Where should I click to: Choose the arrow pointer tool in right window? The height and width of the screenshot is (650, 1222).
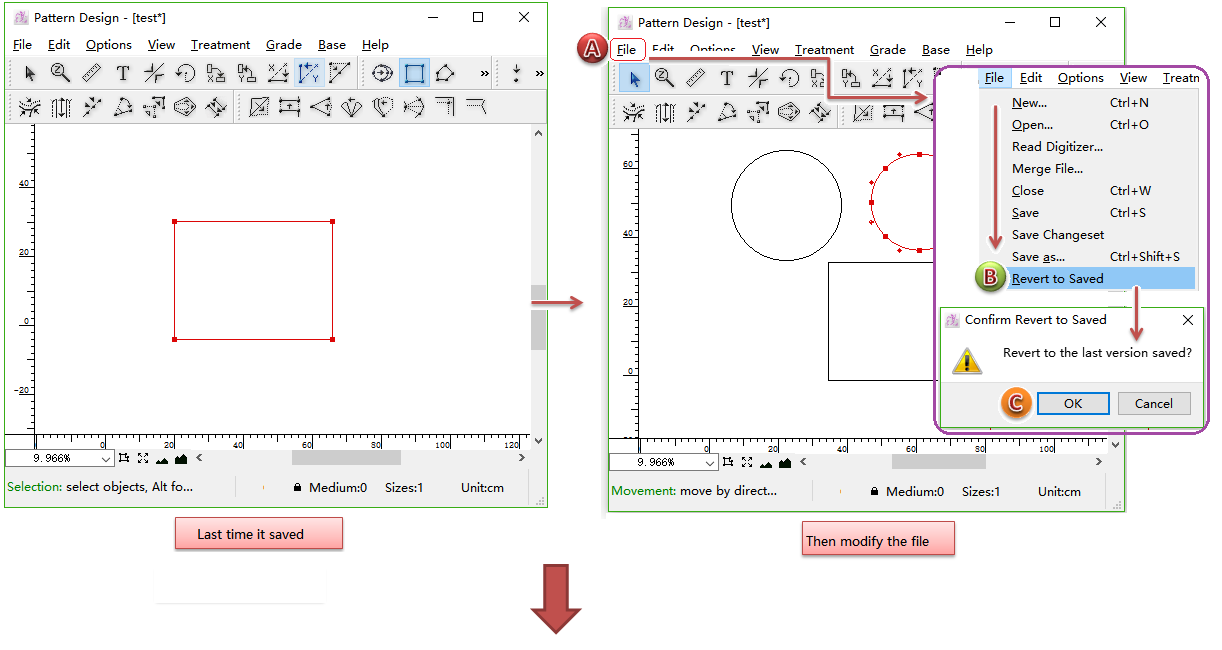(634, 78)
